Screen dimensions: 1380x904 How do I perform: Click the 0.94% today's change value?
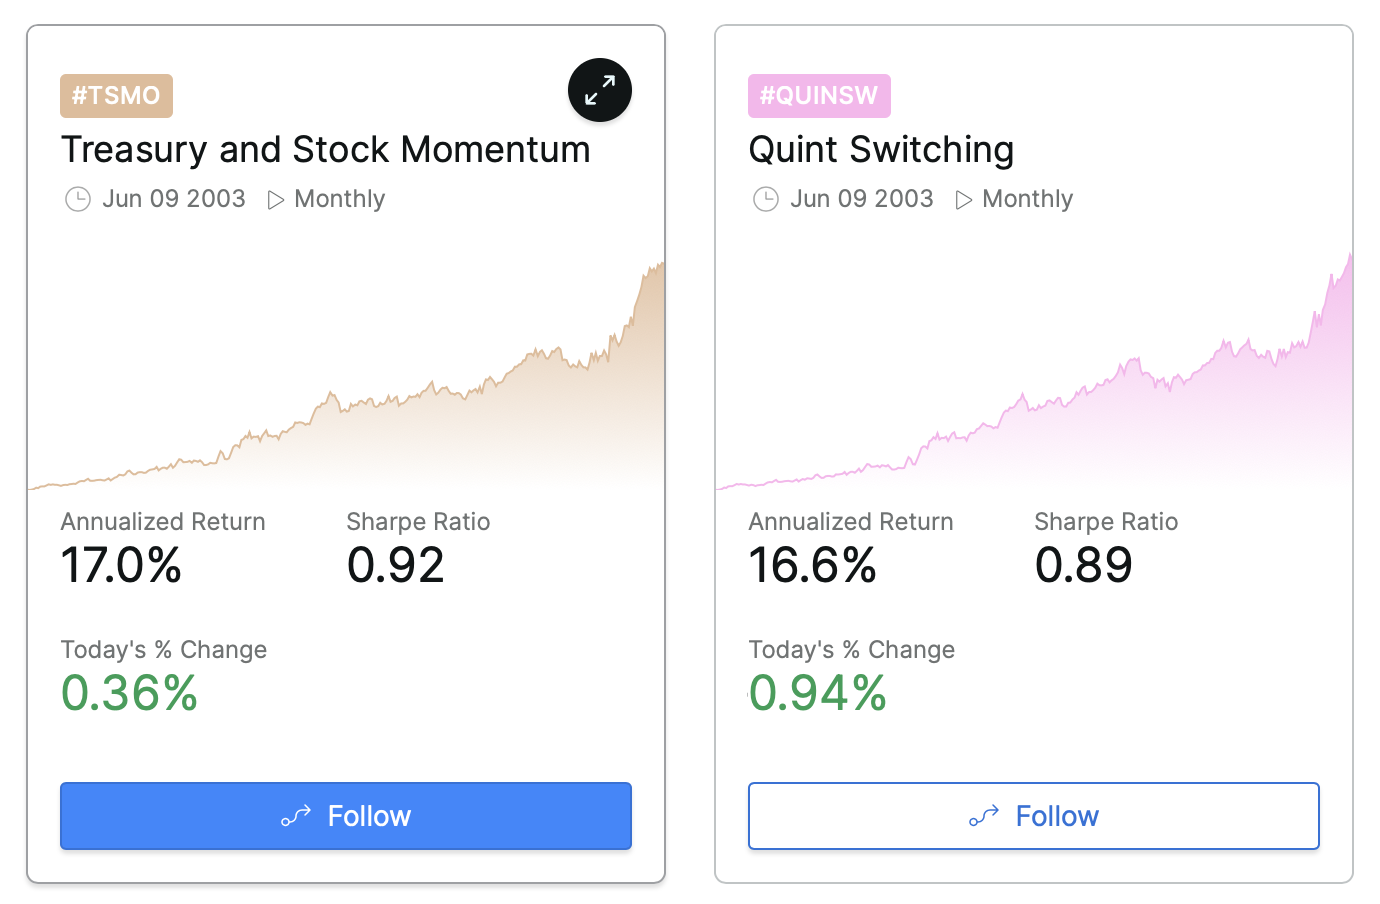pyautogui.click(x=818, y=693)
